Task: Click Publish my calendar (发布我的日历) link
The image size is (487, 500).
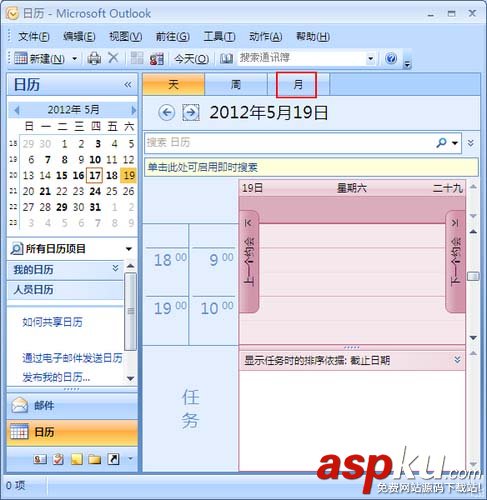Action: [56, 377]
